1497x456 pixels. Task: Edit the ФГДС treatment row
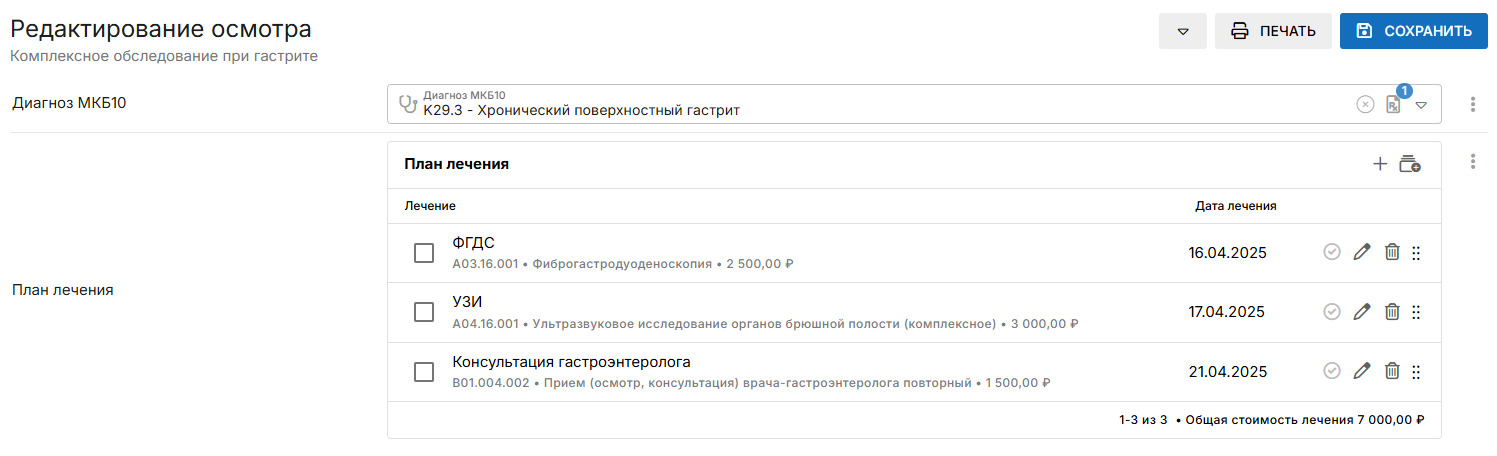[1361, 253]
